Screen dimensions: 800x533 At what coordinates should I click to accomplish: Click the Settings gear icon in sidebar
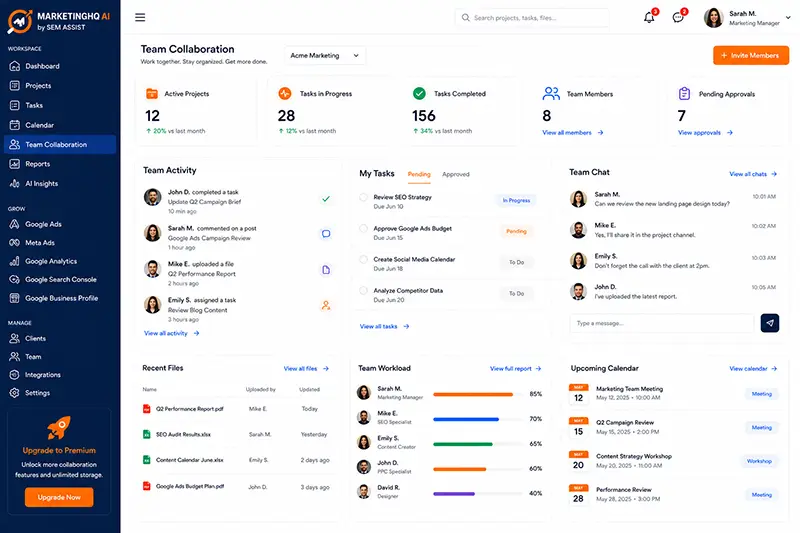[x=14, y=393]
